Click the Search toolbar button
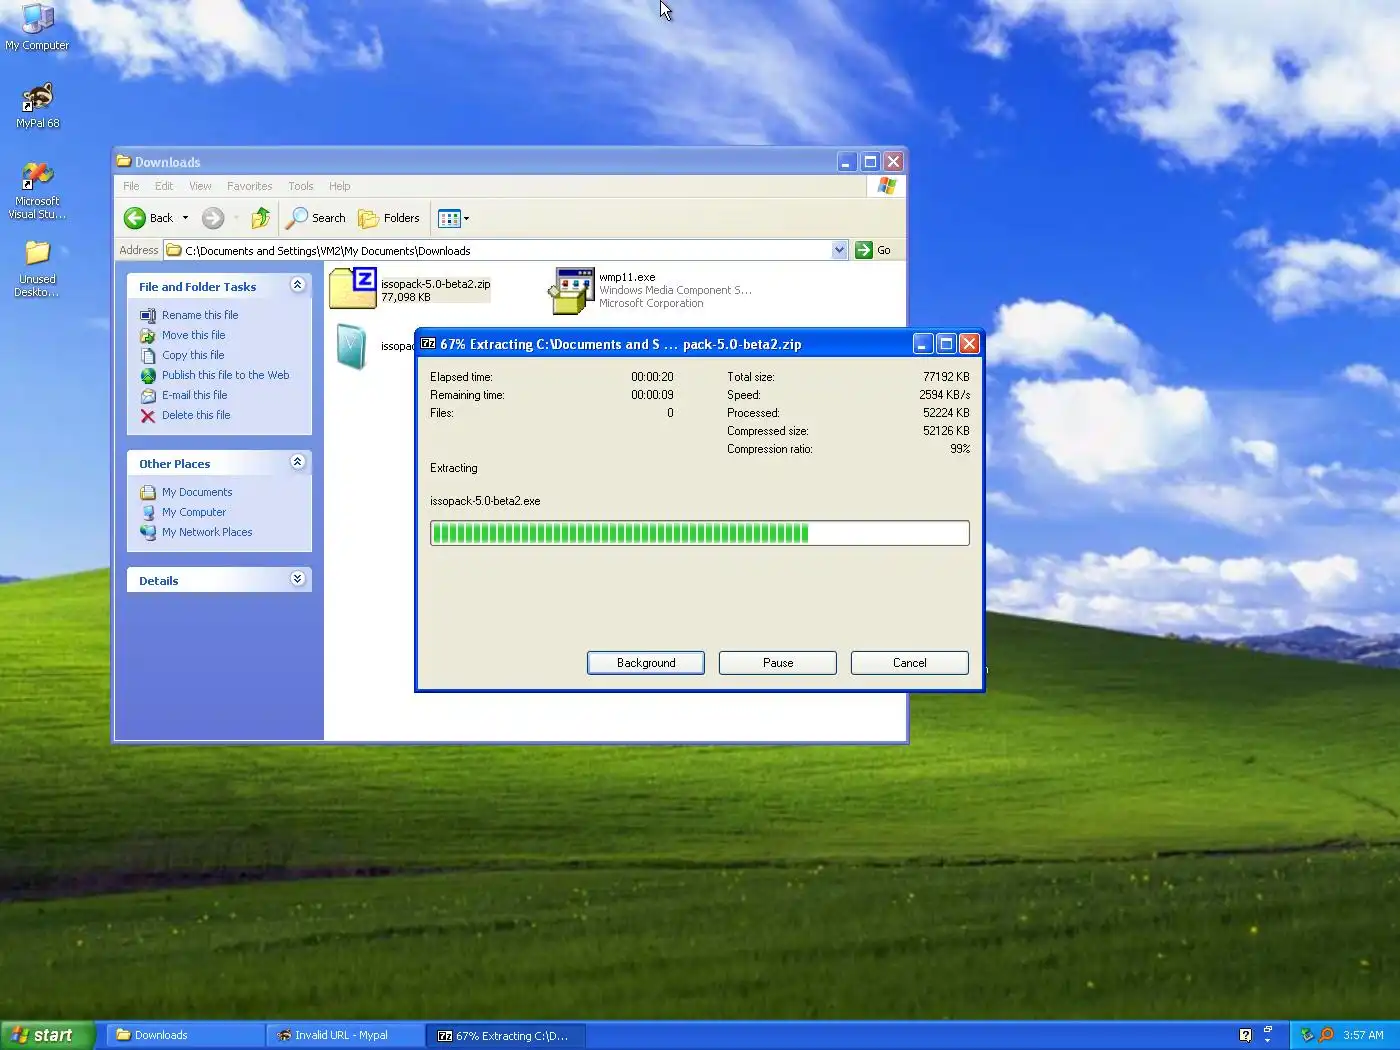Image resolution: width=1400 pixels, height=1050 pixels. (x=316, y=218)
